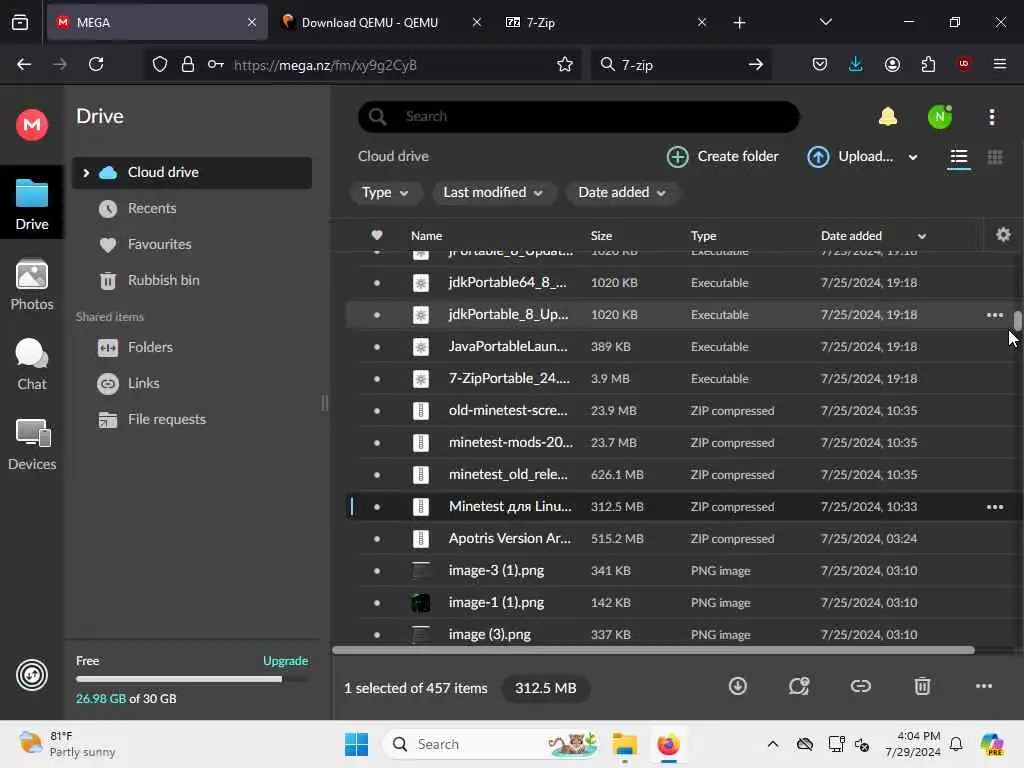Switch to the 7-Zip tab
This screenshot has width=1024, height=768.
(x=606, y=22)
